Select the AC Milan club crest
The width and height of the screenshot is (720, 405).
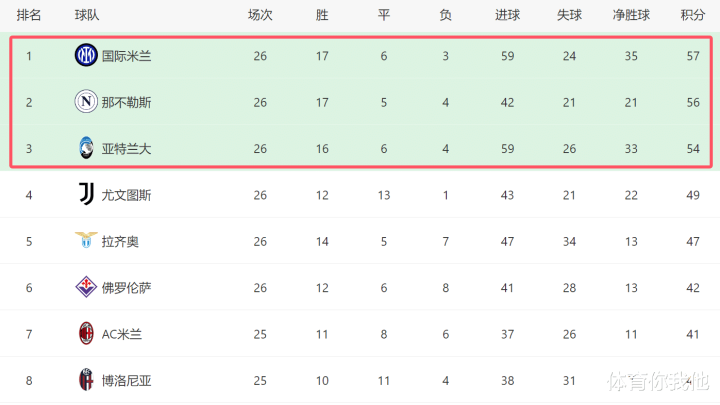86,334
